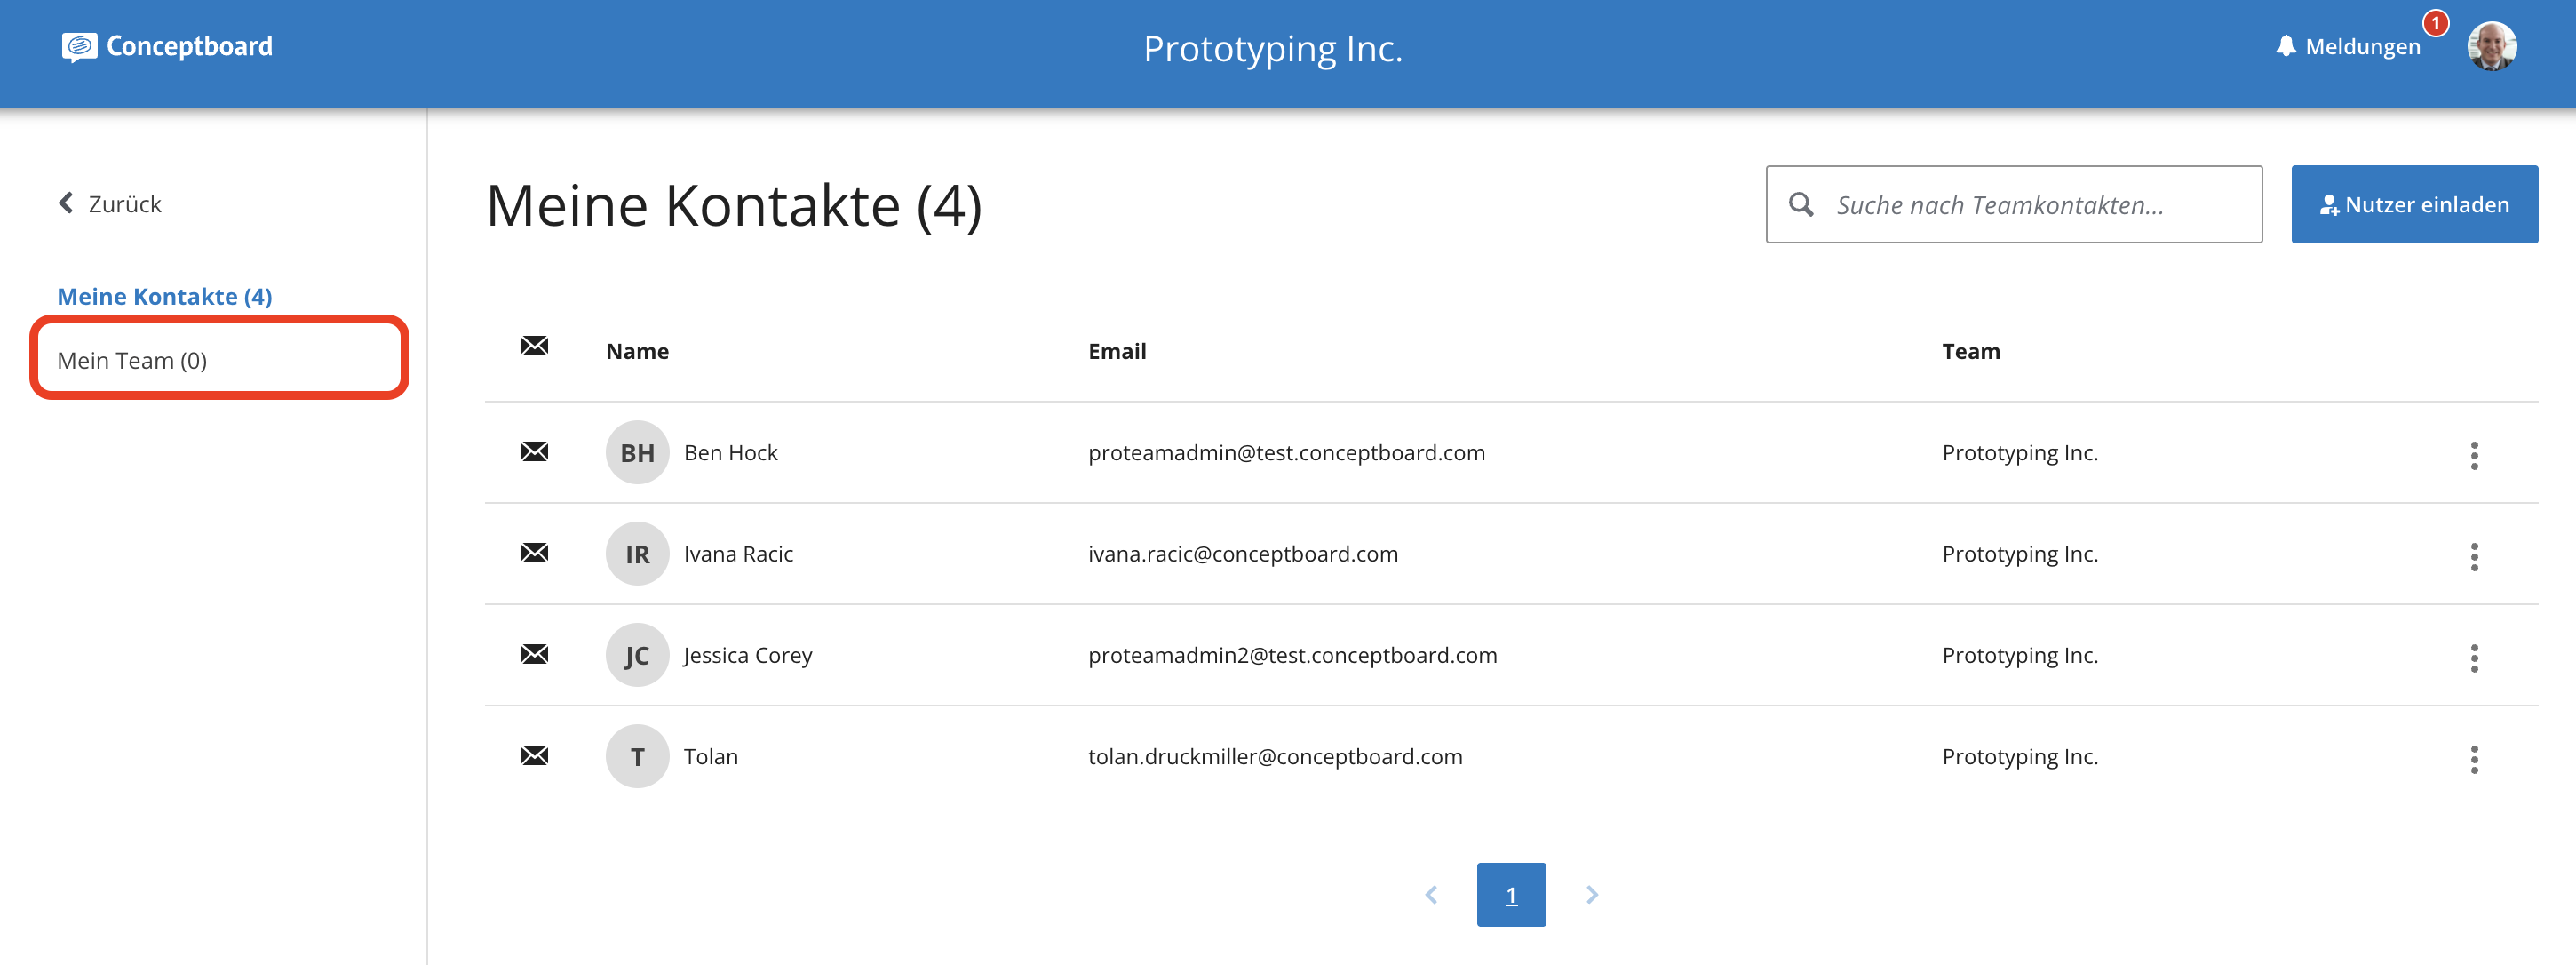The image size is (2576, 965).
Task: Click the Conceptboard logo icon
Action: click(x=79, y=47)
